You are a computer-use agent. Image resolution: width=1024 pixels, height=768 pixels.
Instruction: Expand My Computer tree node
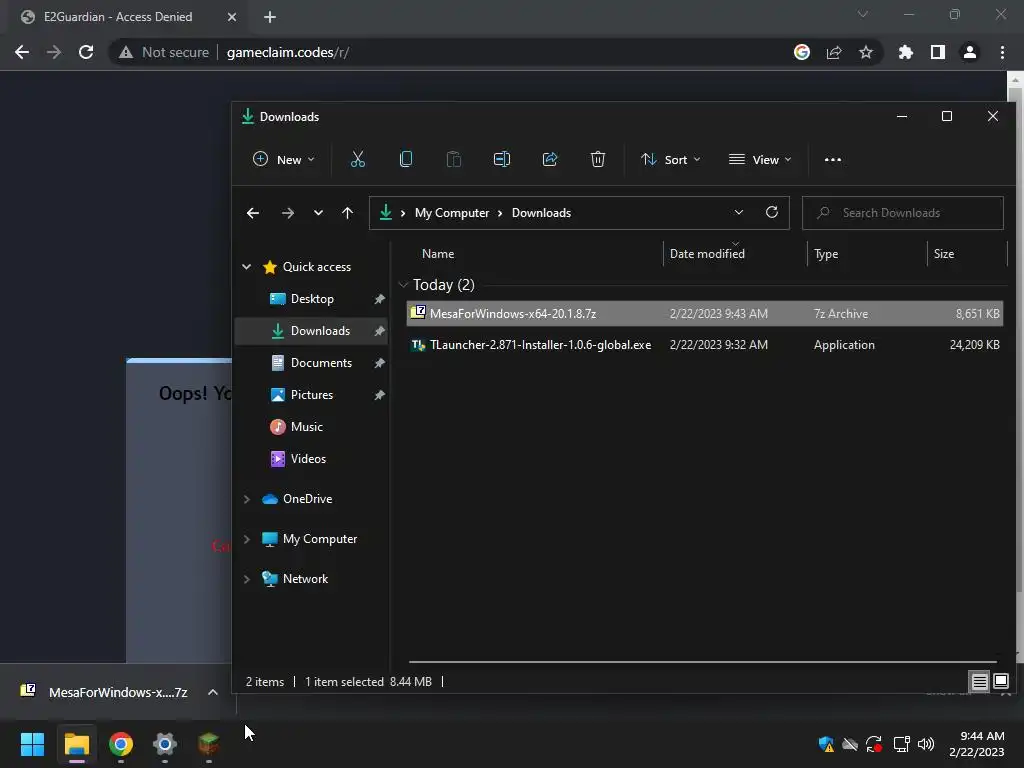(247, 539)
